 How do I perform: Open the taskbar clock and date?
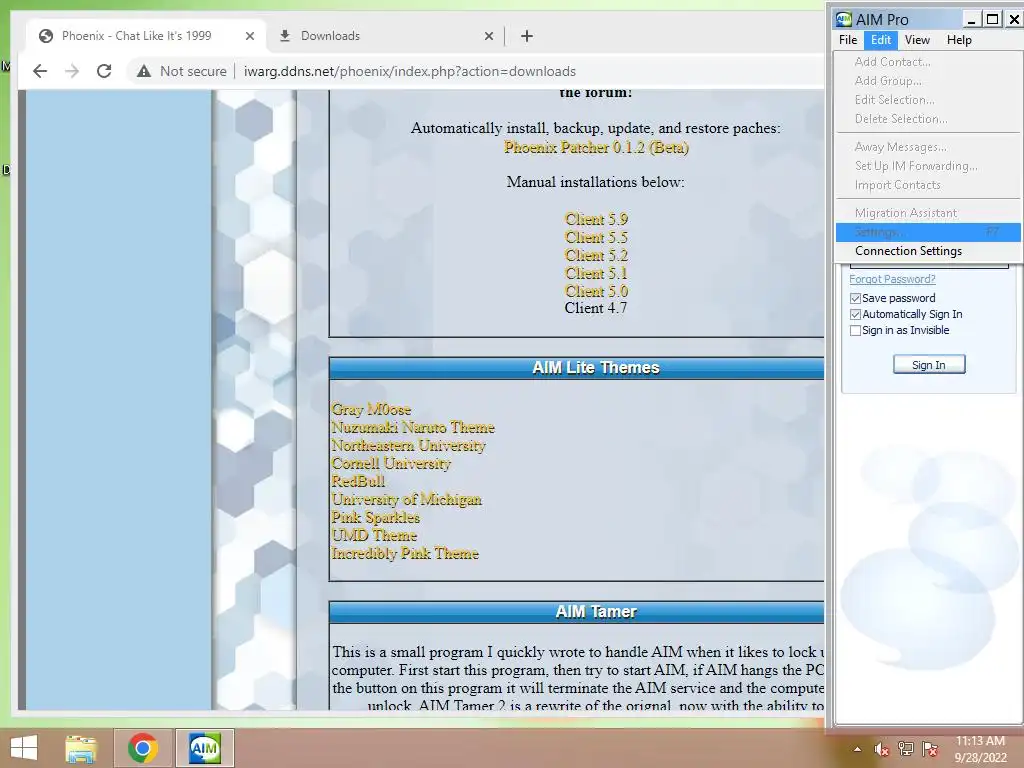click(x=980, y=749)
